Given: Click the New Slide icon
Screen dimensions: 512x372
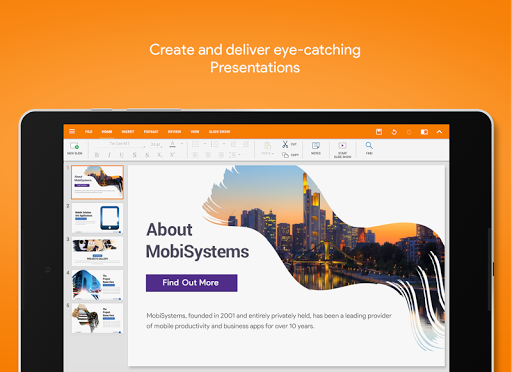Looking at the screenshot, I should point(75,146).
